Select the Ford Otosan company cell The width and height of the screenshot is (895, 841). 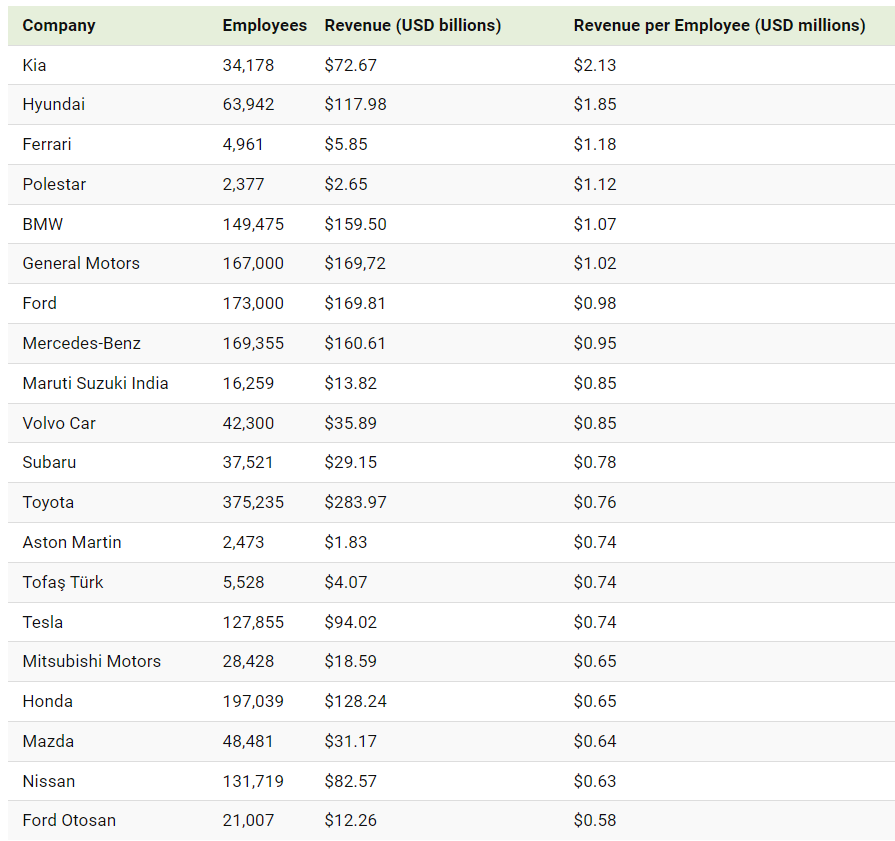tap(69, 820)
